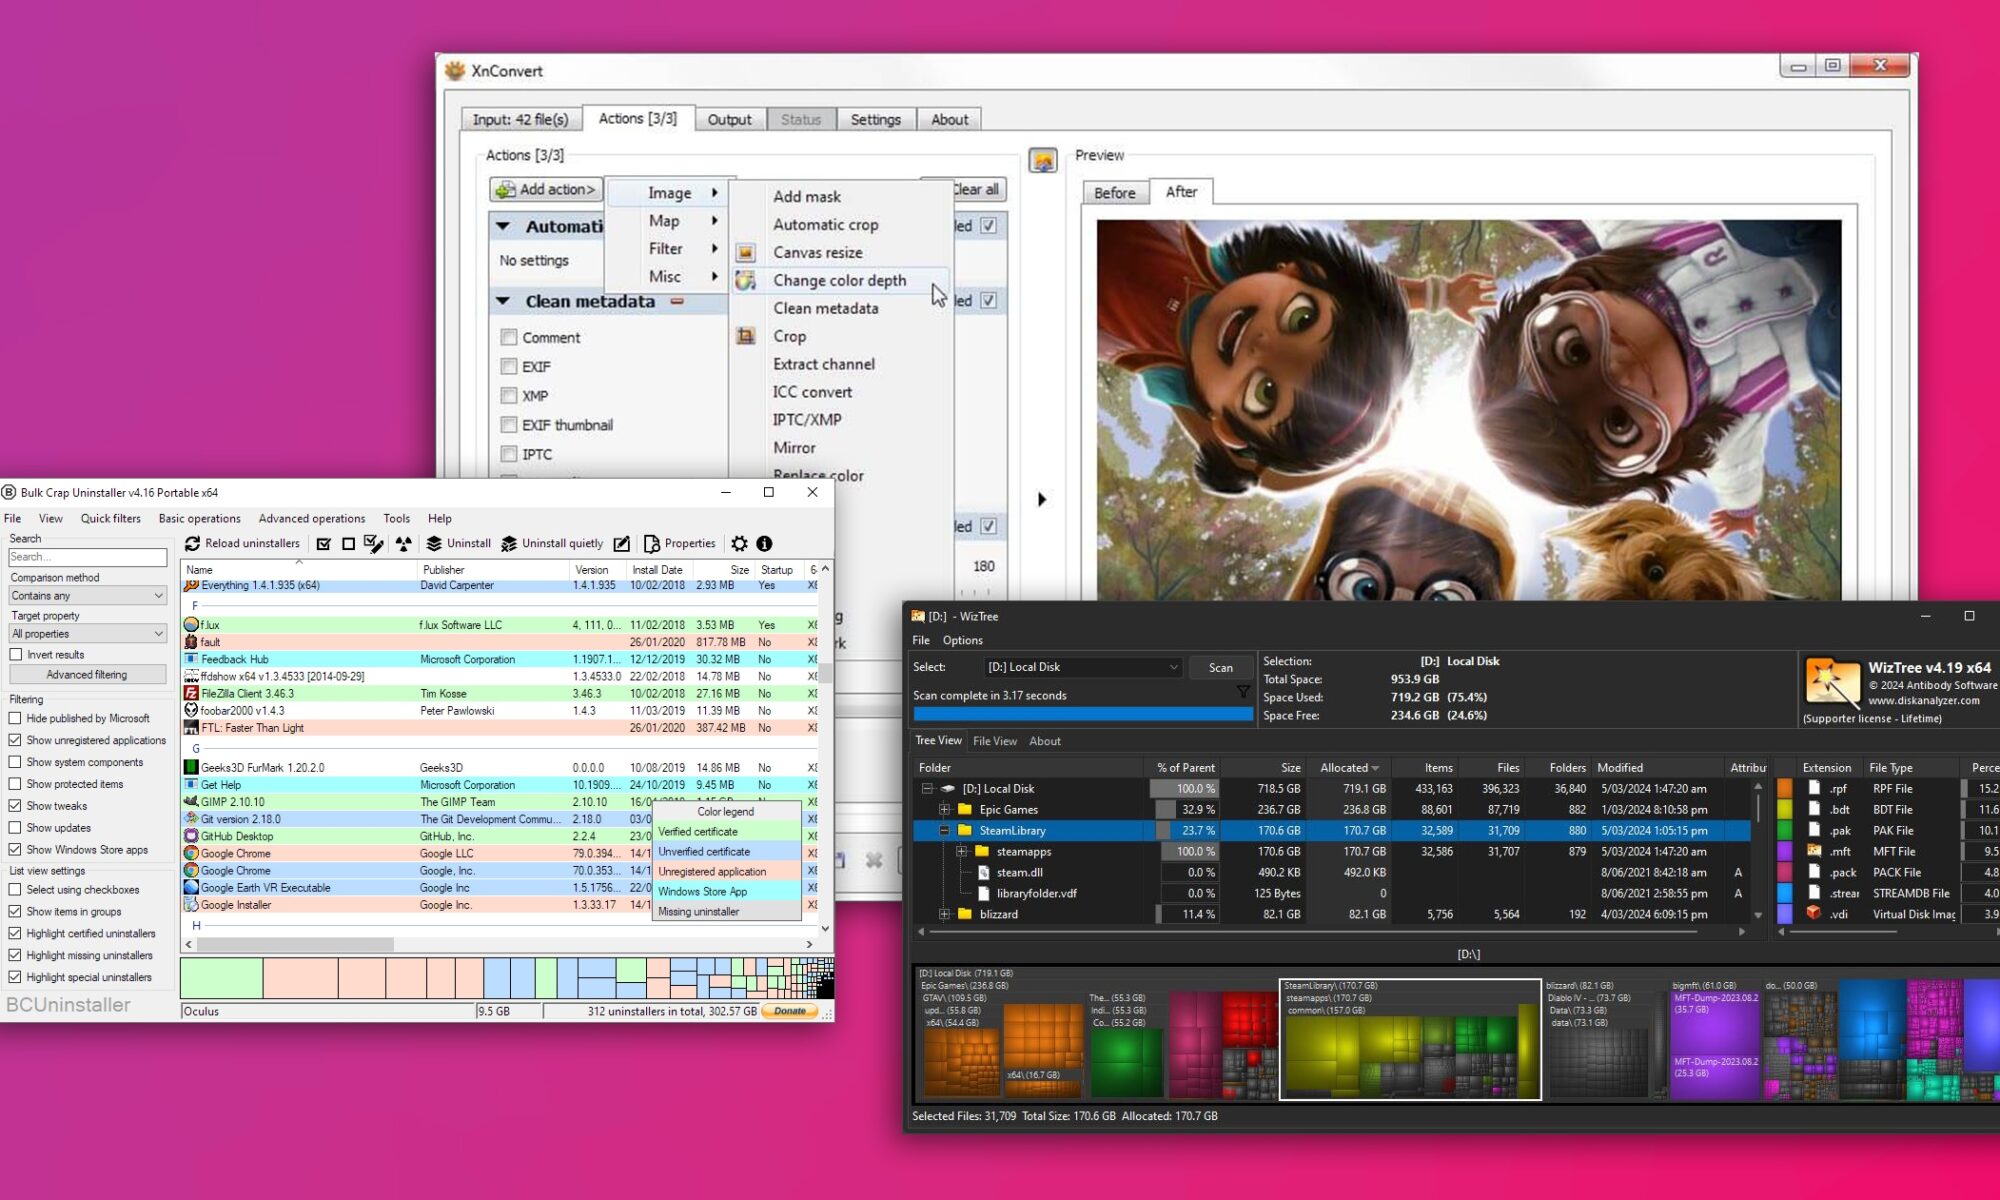Viewport: 2000px width, 1200px height.
Task: Open the Options menu in WizTree
Action: 962,640
